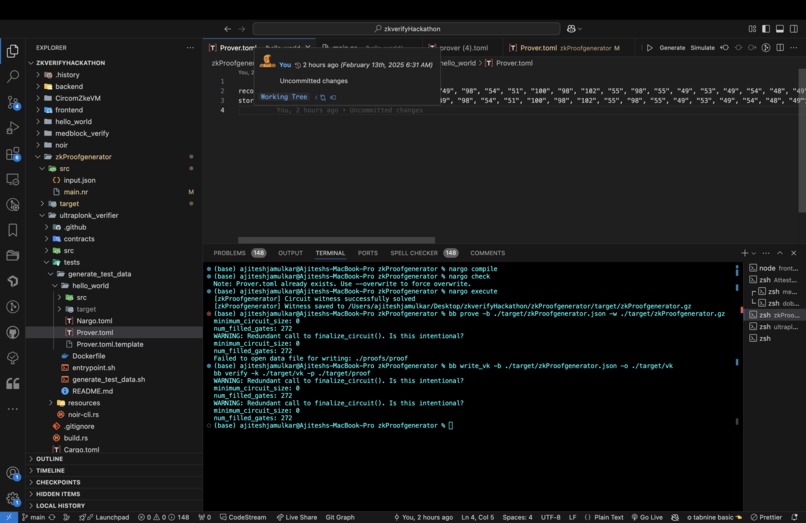This screenshot has height=523, width=806.
Task: Switch to the COMMENTS panel tab
Action: point(487,253)
